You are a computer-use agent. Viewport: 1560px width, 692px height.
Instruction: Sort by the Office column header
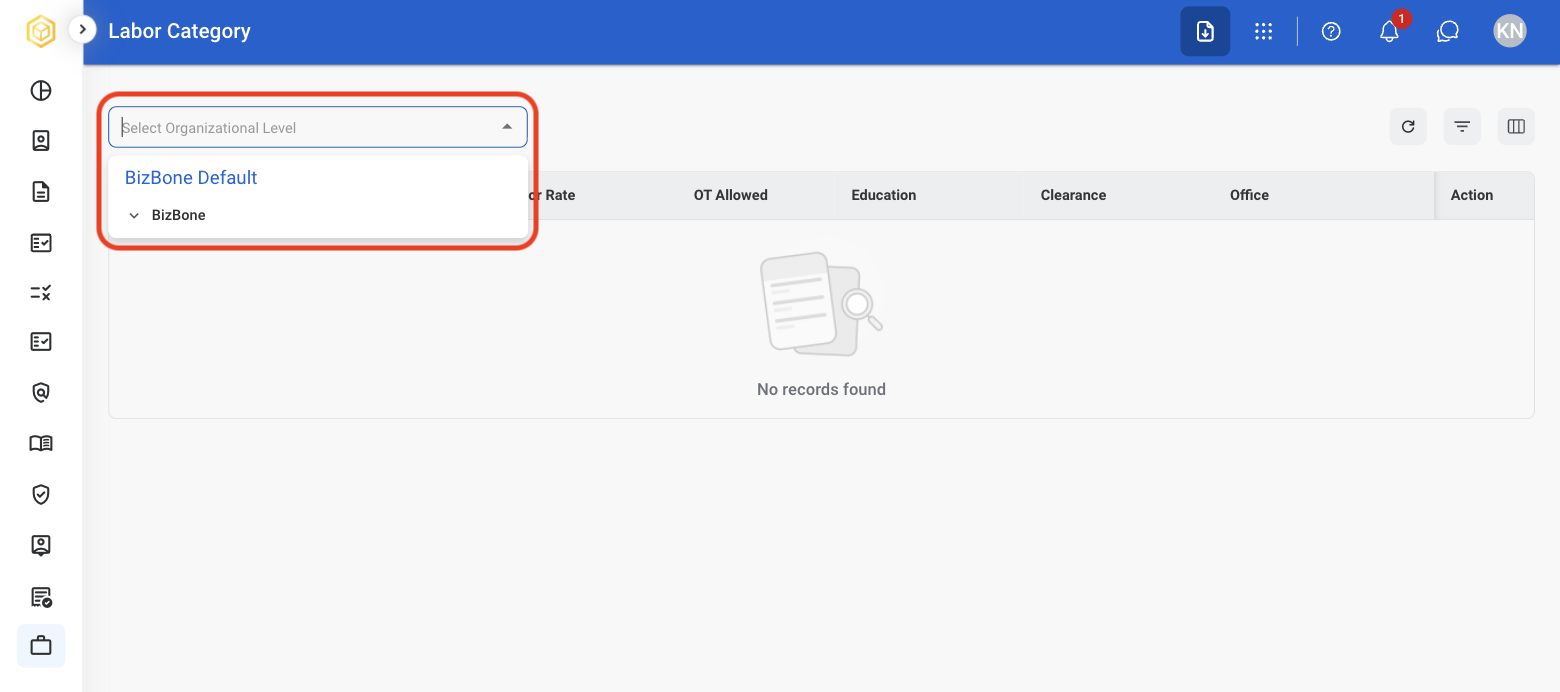point(1249,195)
